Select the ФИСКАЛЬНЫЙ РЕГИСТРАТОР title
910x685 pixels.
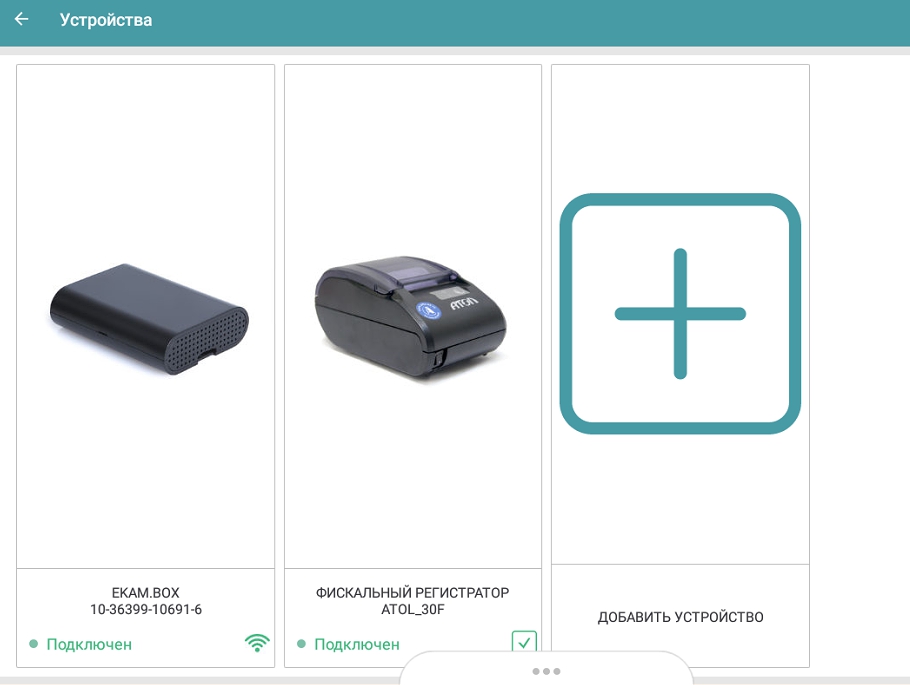pos(413,593)
